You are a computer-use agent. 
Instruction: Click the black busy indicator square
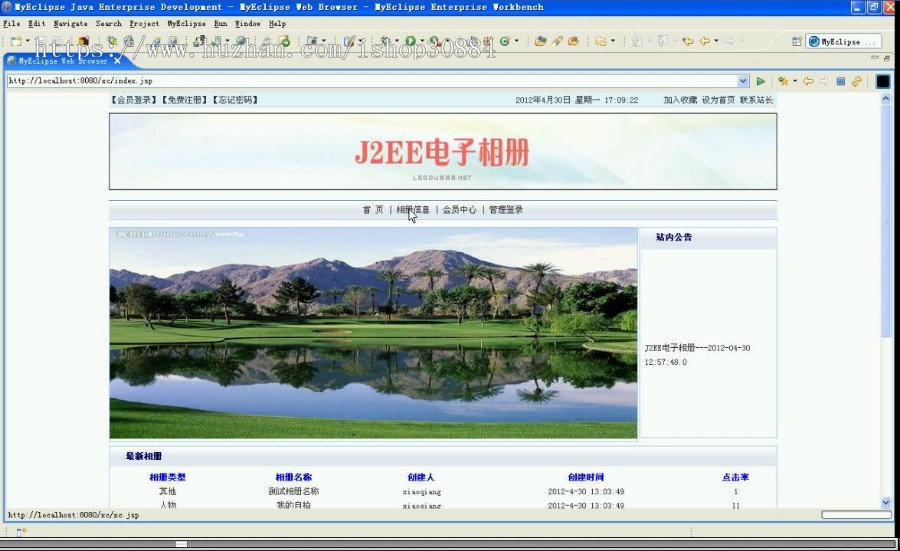point(883,82)
